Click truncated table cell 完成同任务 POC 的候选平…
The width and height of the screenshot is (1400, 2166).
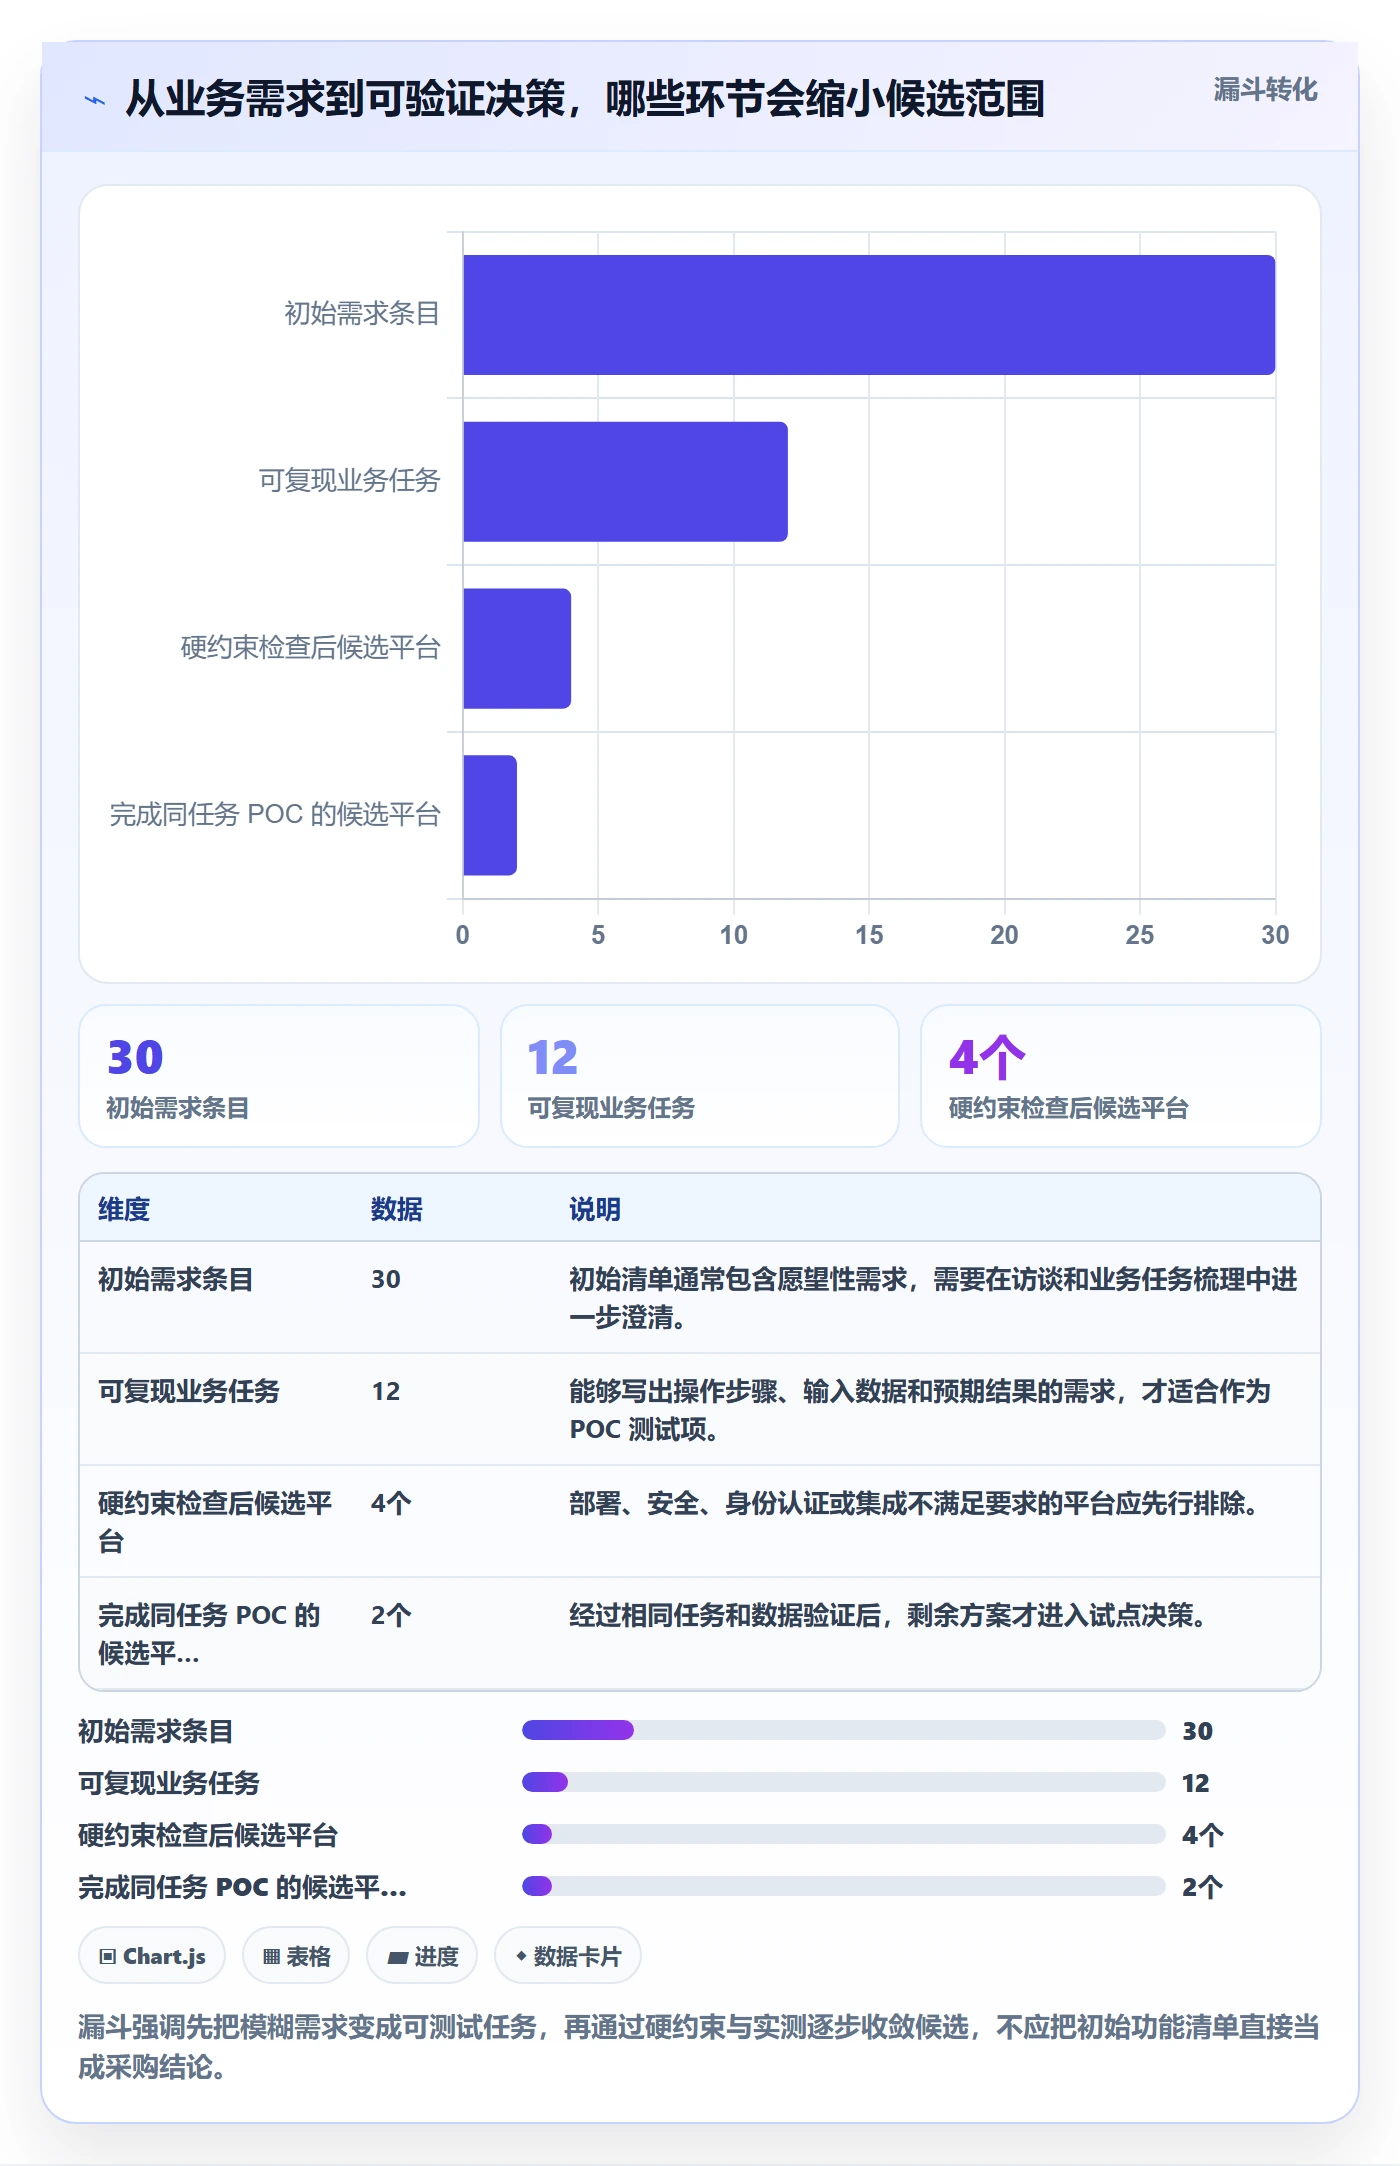point(210,1634)
